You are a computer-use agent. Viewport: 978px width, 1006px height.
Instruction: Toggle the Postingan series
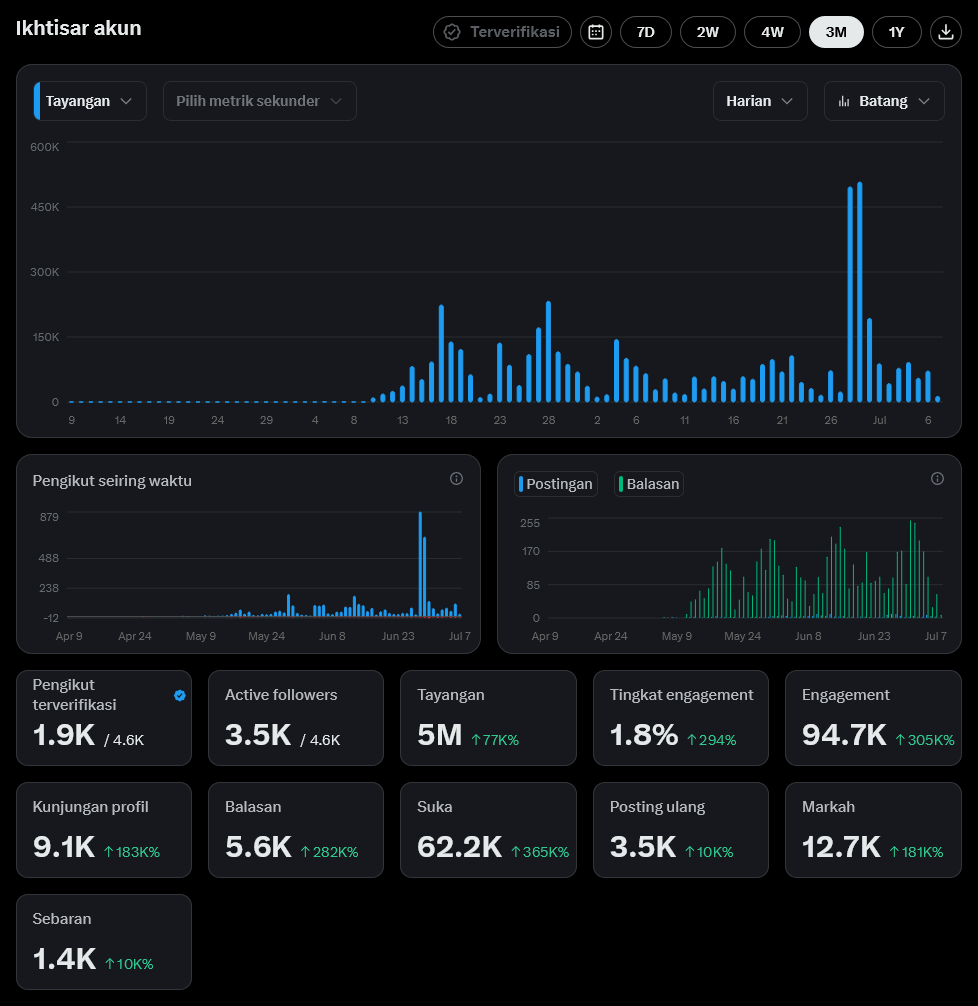[556, 484]
